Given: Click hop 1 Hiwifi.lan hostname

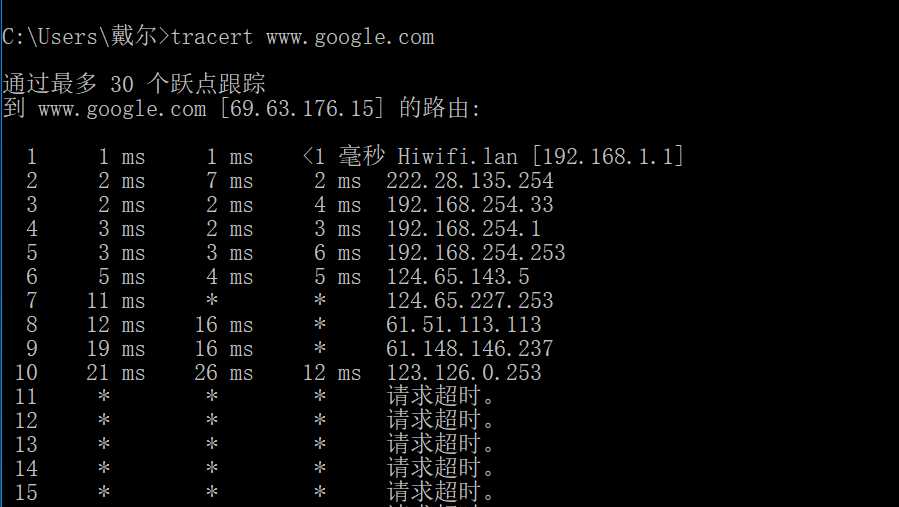Looking at the screenshot, I should coord(458,157).
